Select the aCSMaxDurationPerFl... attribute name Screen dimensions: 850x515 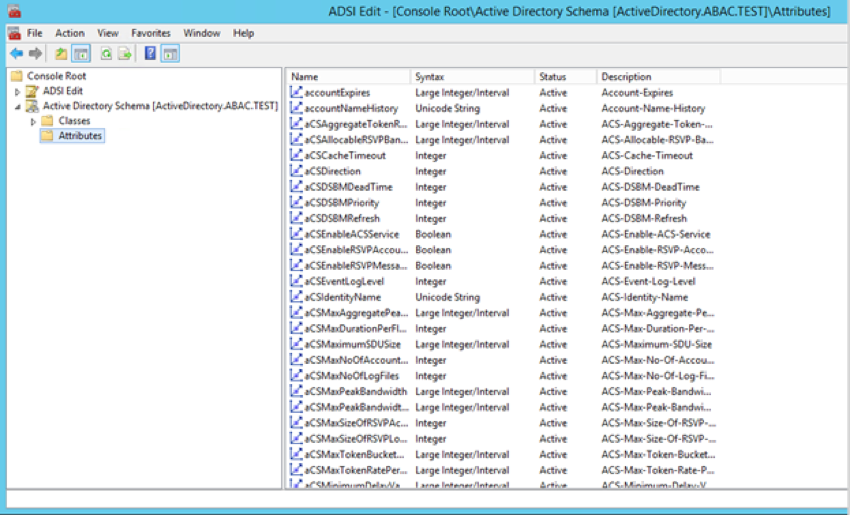click(x=355, y=328)
